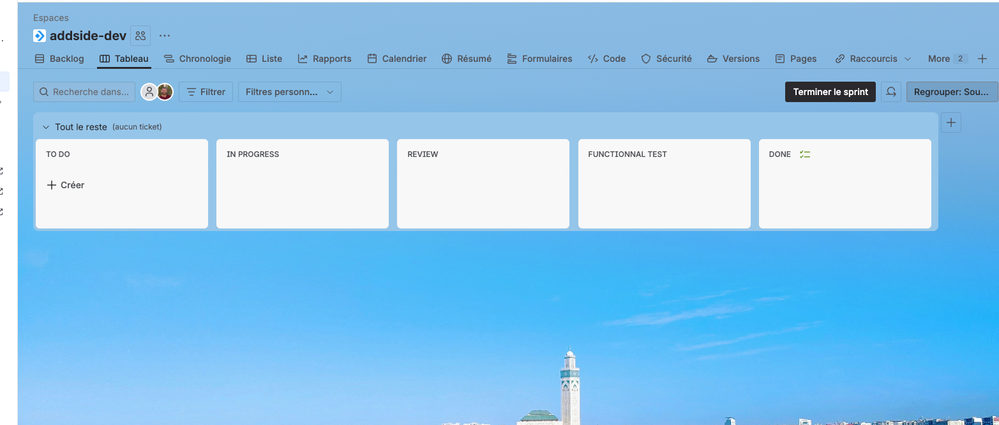
Task: Open the Filtrer button
Action: (x=206, y=92)
